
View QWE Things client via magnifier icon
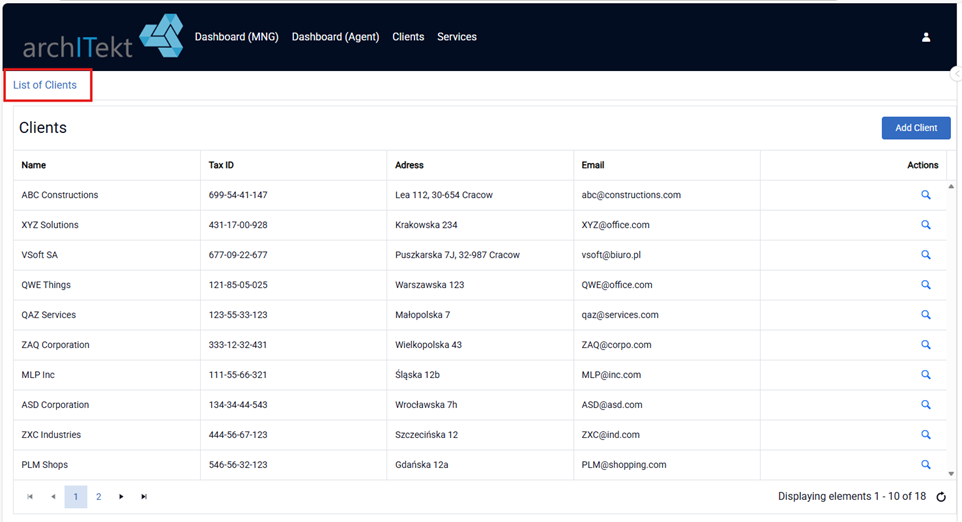click(x=926, y=285)
